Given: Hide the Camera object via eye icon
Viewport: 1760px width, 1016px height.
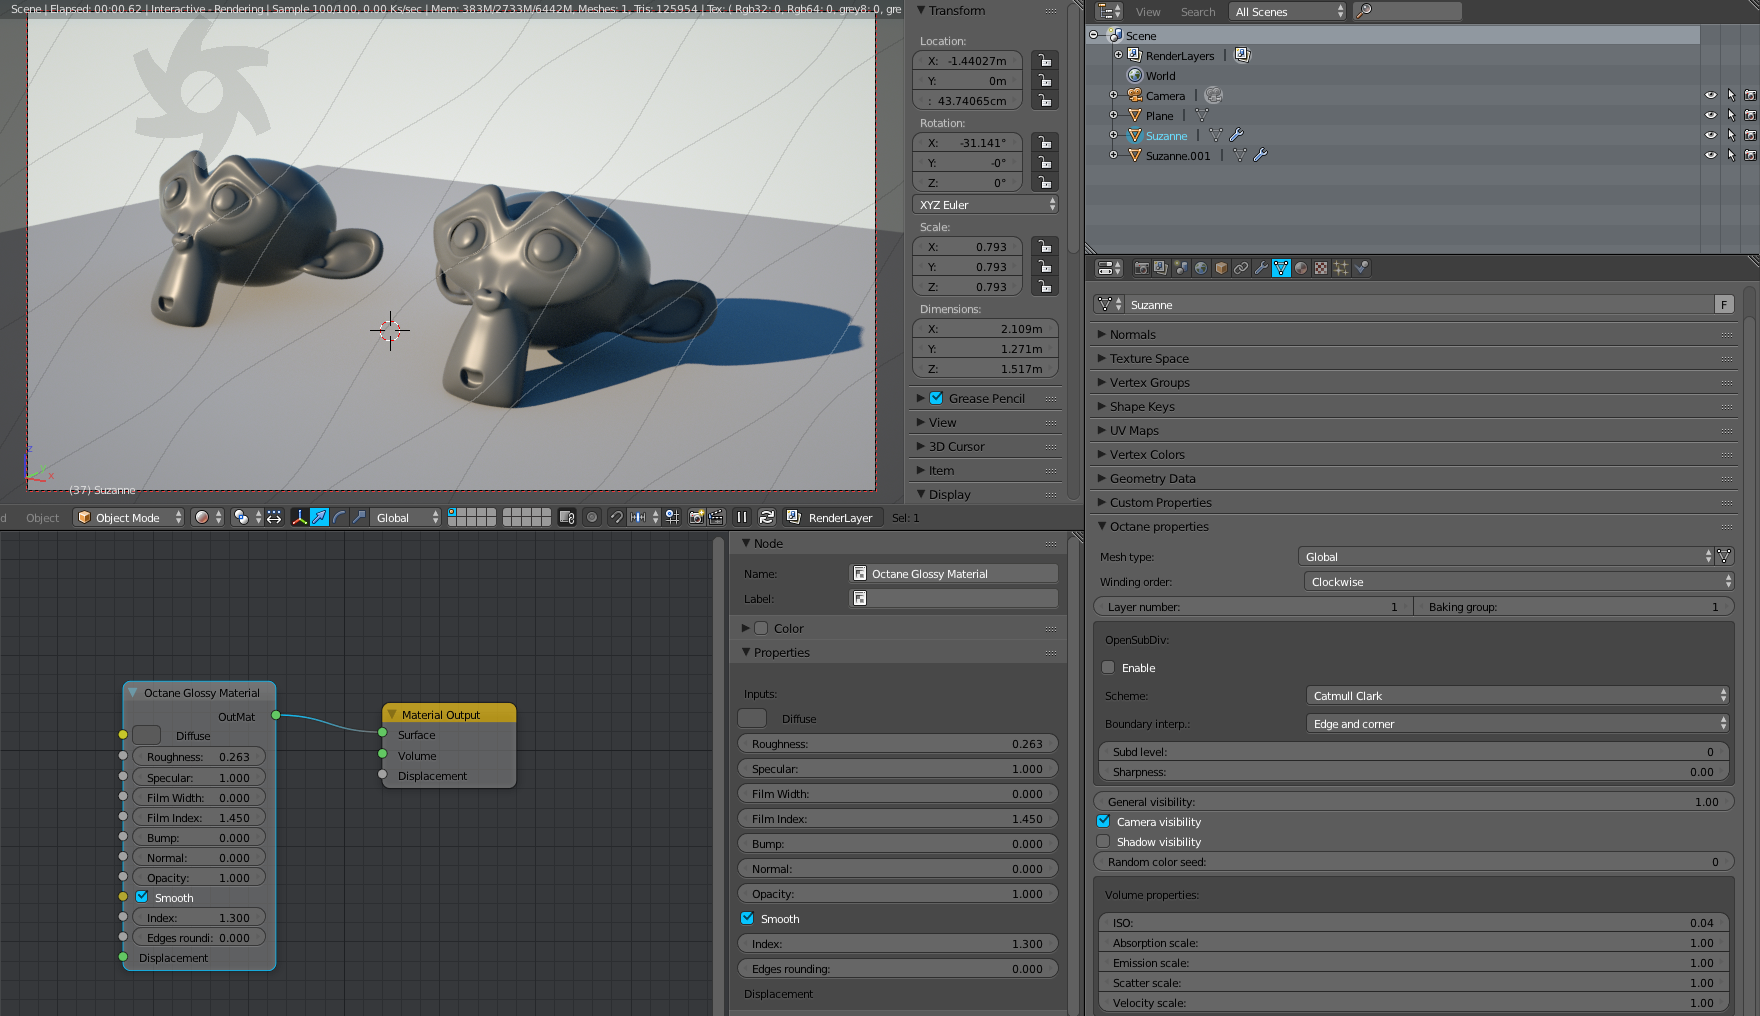Looking at the screenshot, I should tap(1711, 95).
